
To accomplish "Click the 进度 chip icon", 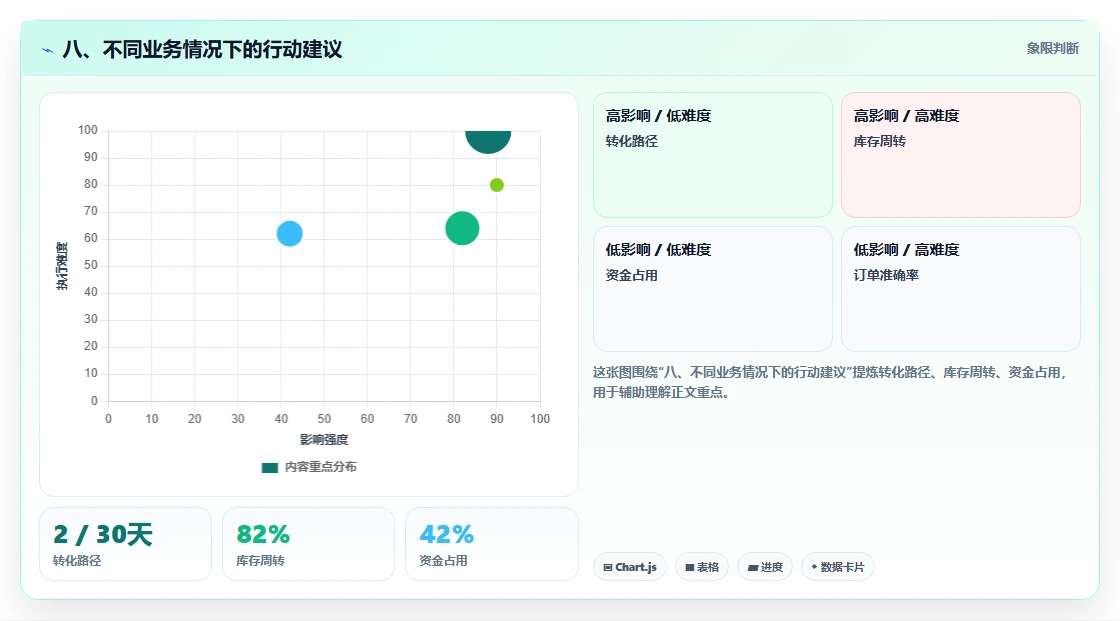I will pyautogui.click(x=753, y=567).
